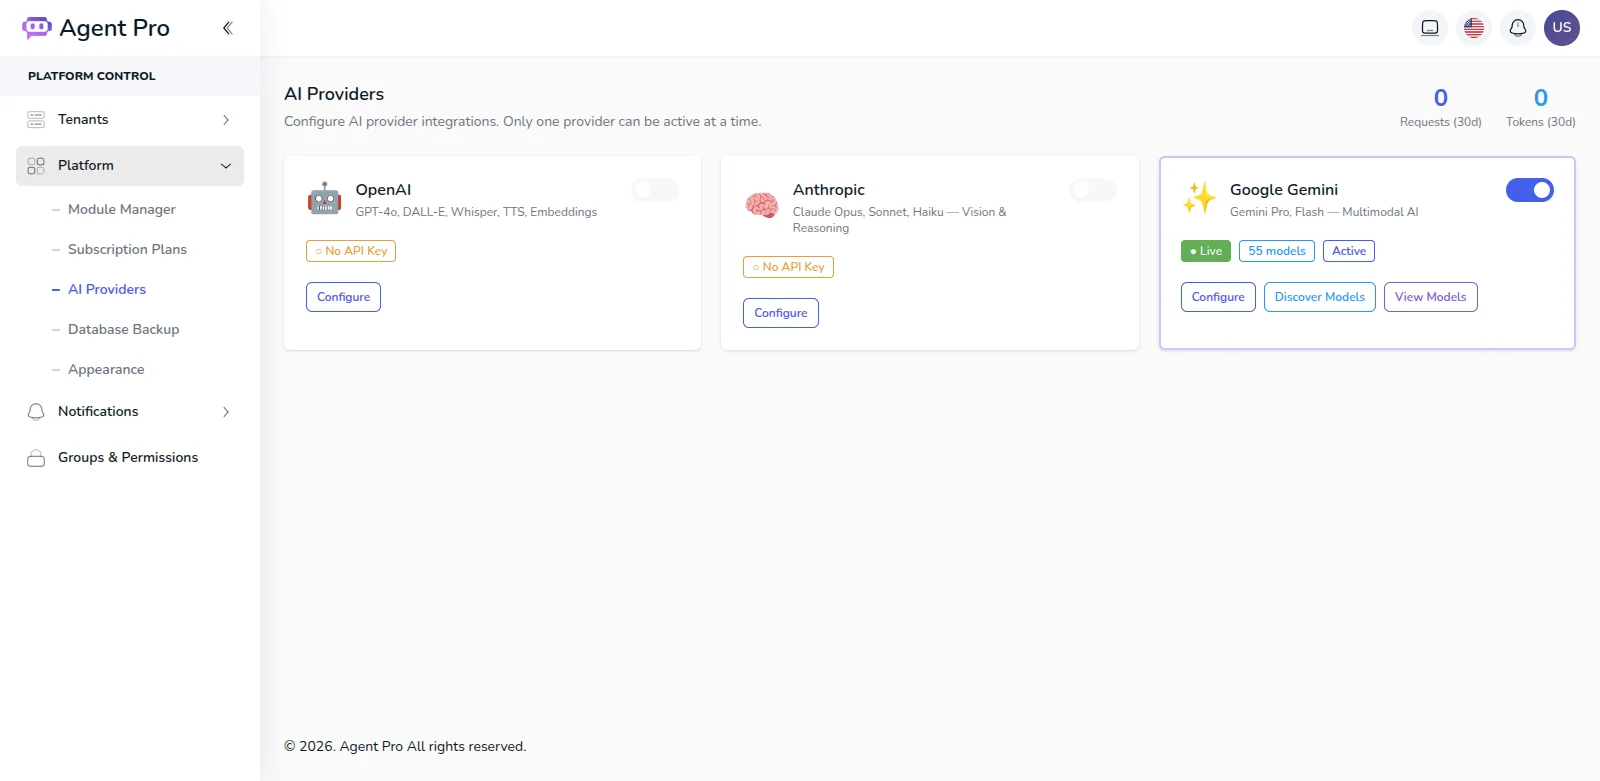Enable the OpenAI provider toggle
The image size is (1600, 781).
click(x=655, y=190)
